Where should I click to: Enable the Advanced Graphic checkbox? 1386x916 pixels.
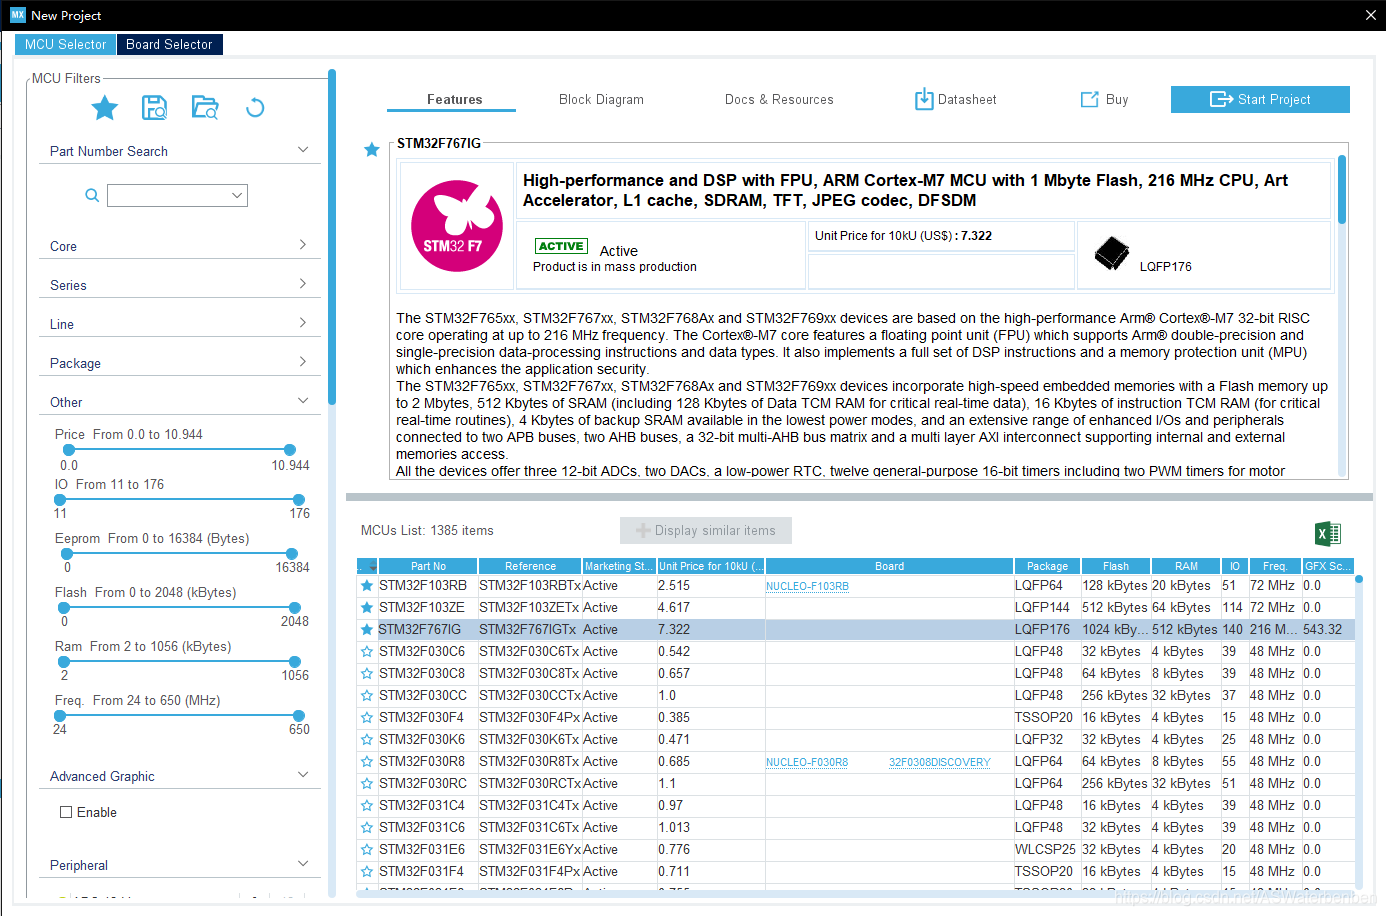tap(66, 812)
